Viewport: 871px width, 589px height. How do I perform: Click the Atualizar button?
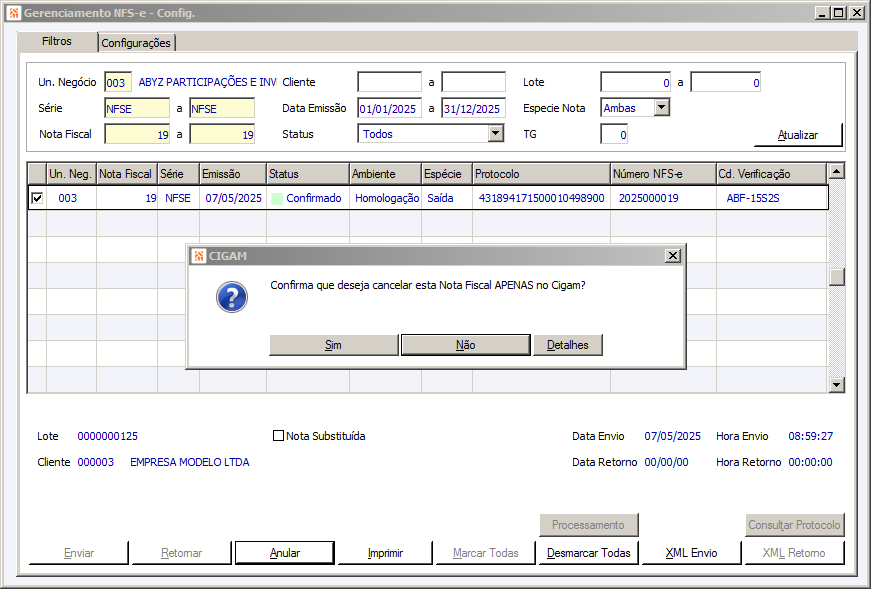click(798, 135)
